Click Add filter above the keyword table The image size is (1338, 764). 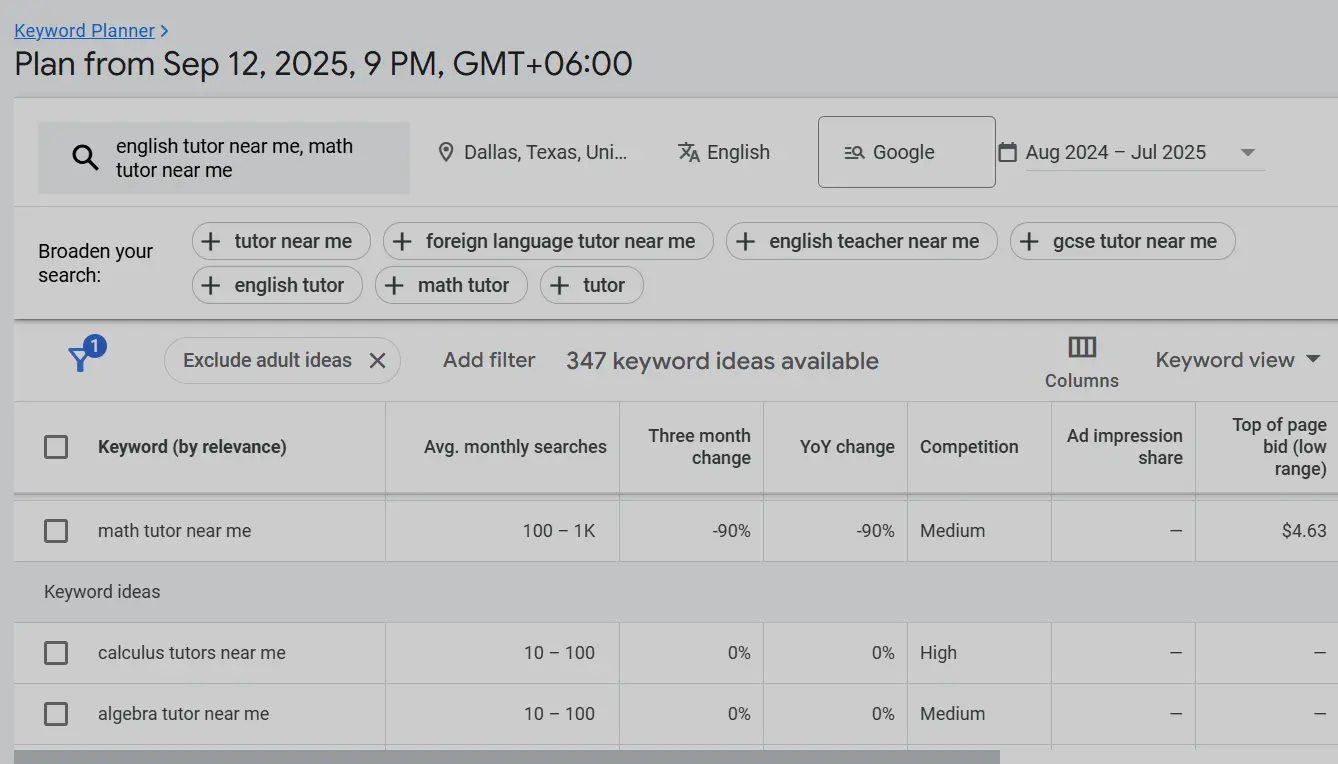[x=489, y=359]
